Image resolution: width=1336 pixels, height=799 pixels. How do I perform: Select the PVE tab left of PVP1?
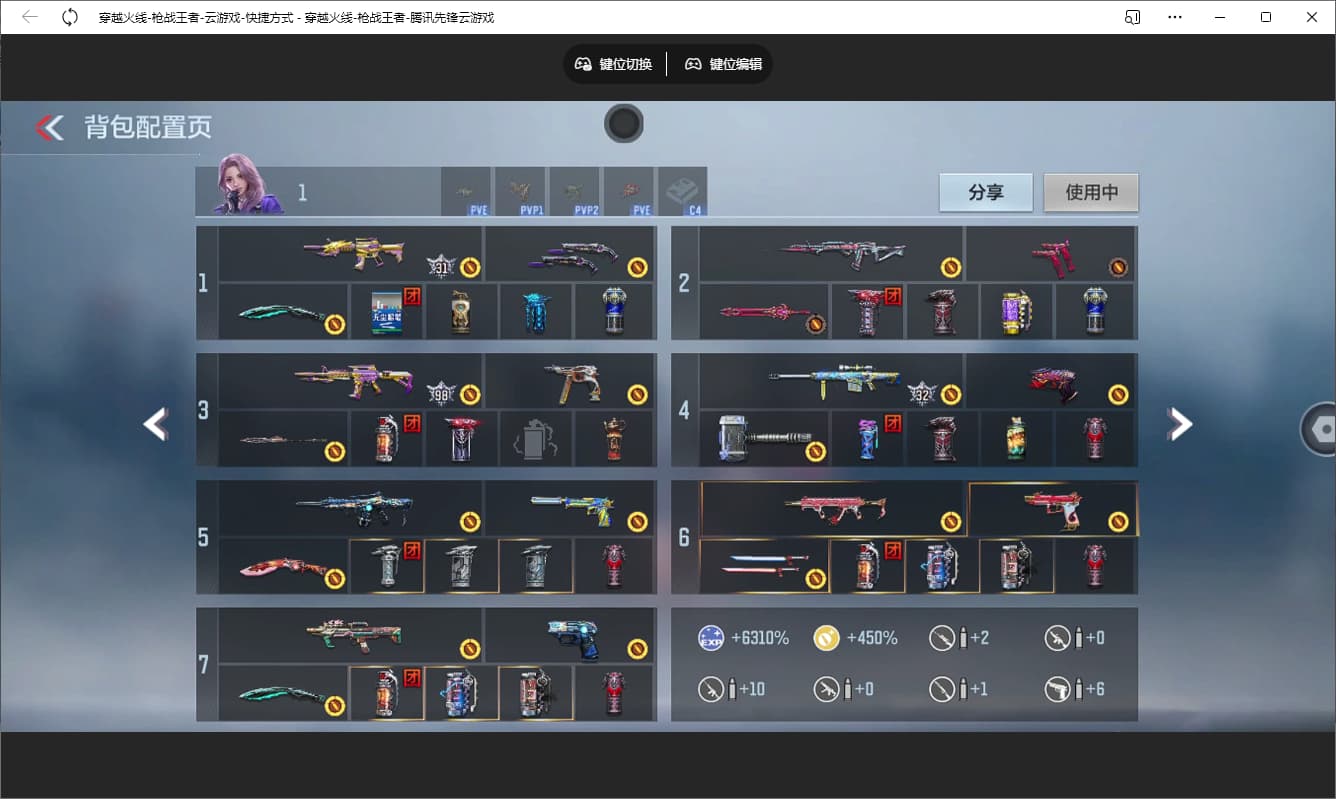click(x=466, y=192)
